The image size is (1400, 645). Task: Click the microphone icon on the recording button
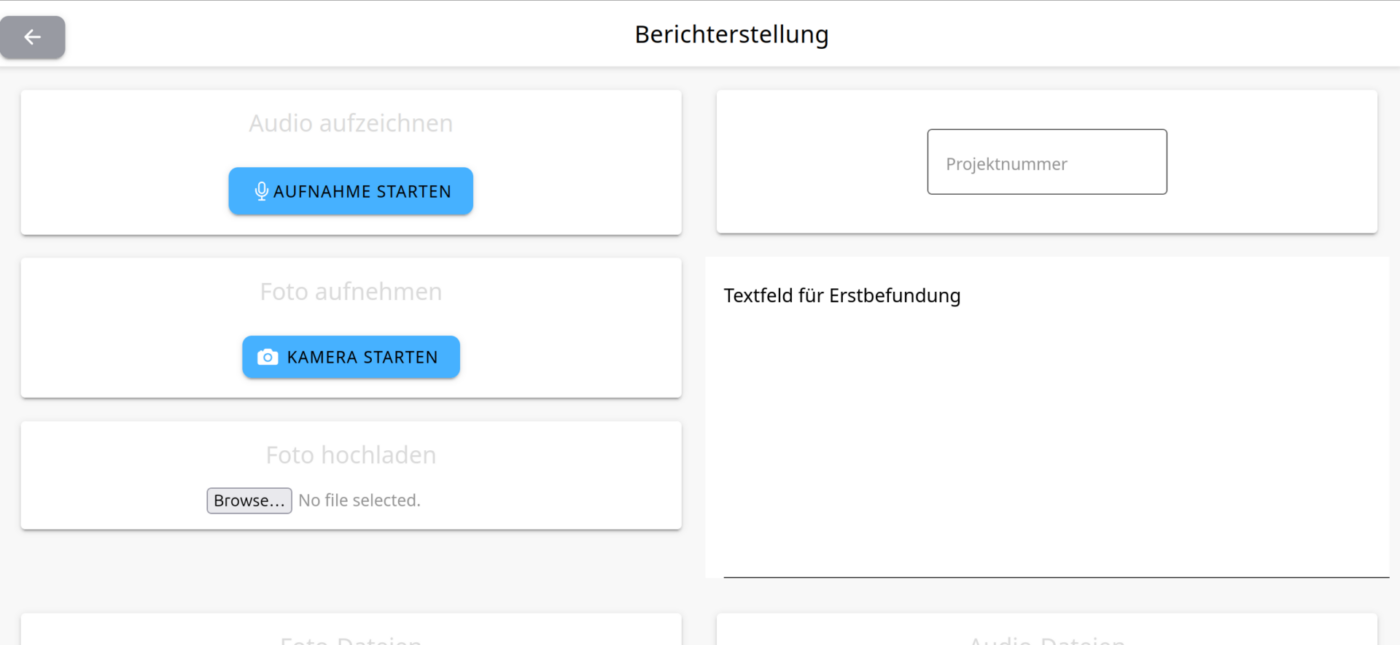tap(261, 191)
